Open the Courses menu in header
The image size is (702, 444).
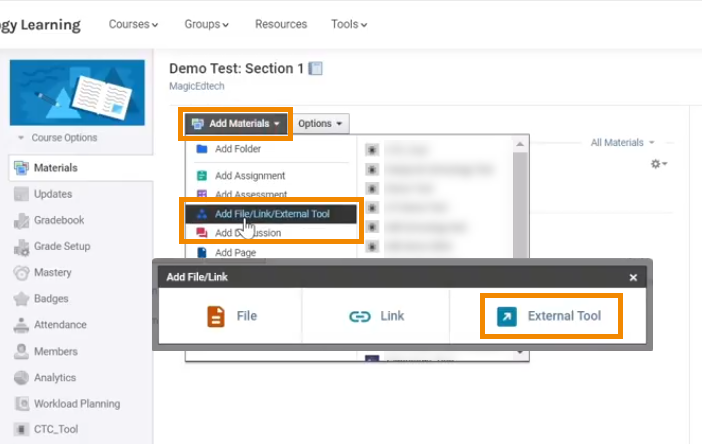point(133,24)
